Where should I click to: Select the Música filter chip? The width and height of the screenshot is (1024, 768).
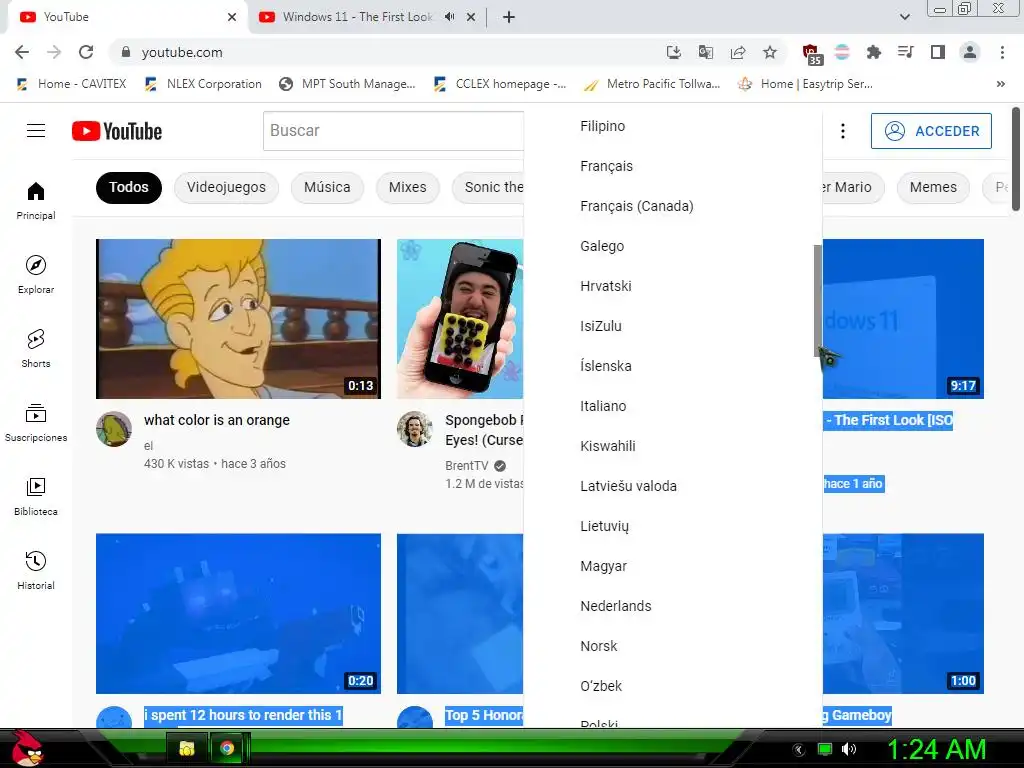pyautogui.click(x=327, y=187)
